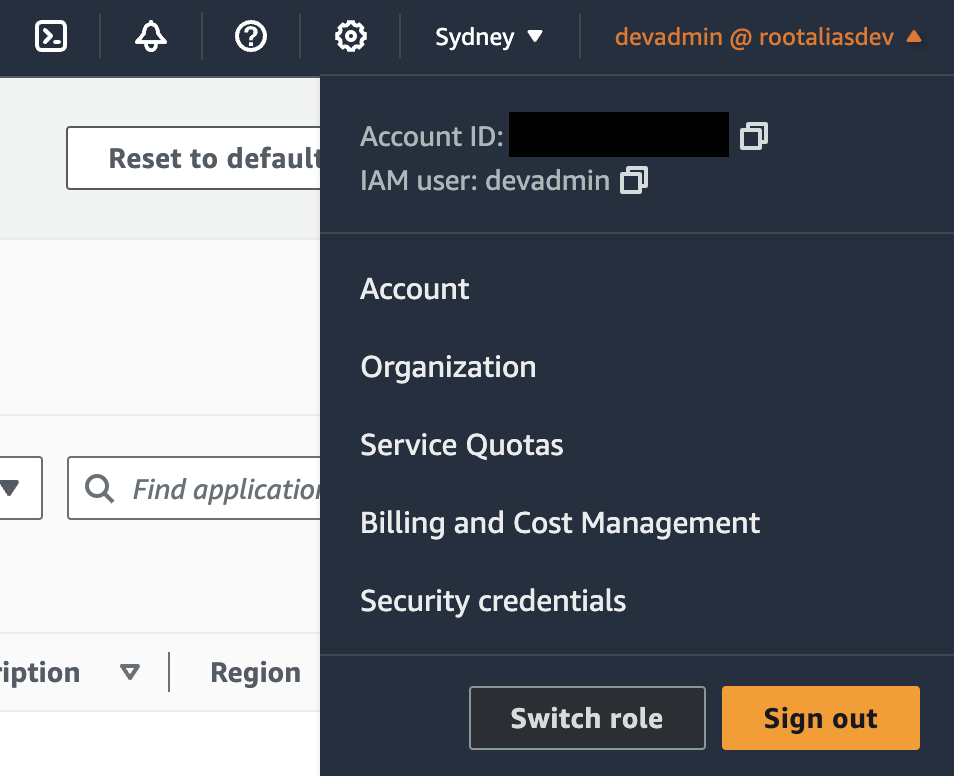Copy the Account ID to clipboard
The height and width of the screenshot is (776, 954).
[x=754, y=135]
